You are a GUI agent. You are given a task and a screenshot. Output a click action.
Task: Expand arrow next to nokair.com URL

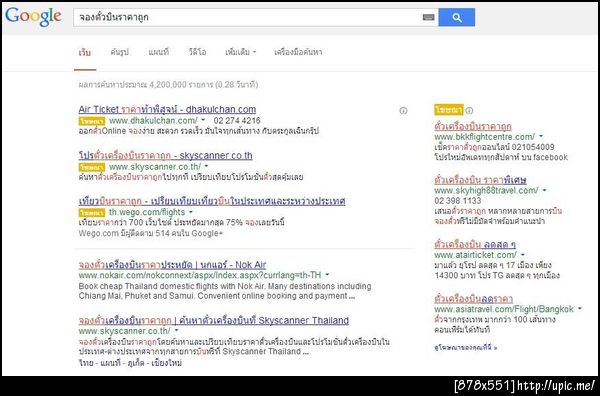(x=327, y=275)
